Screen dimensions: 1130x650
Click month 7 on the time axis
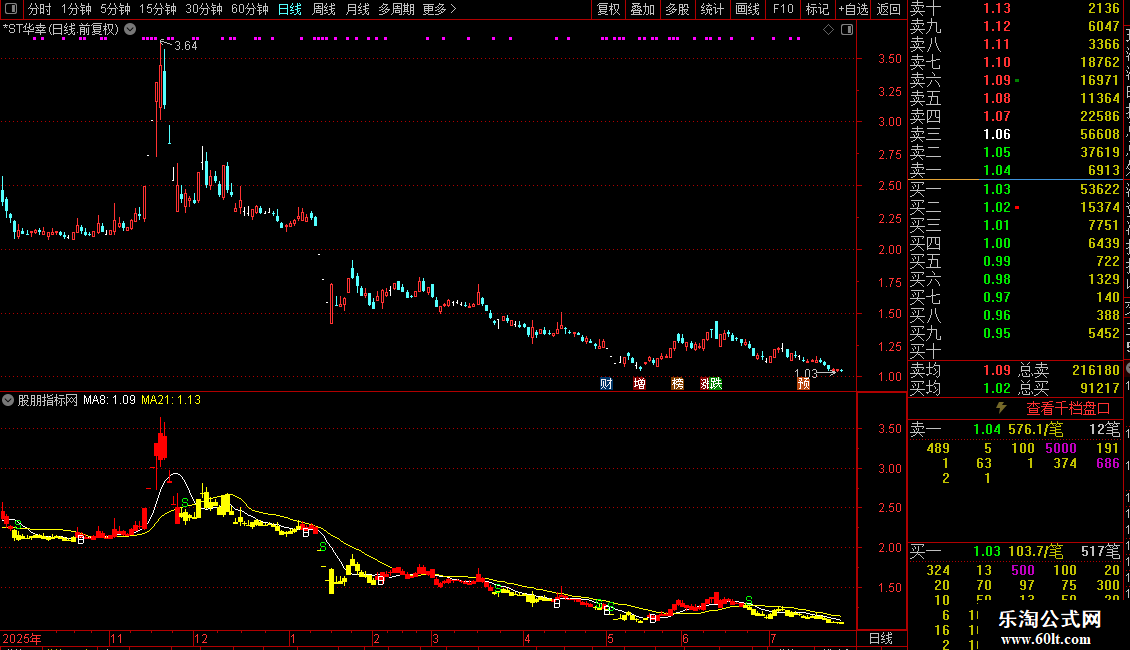coord(773,638)
